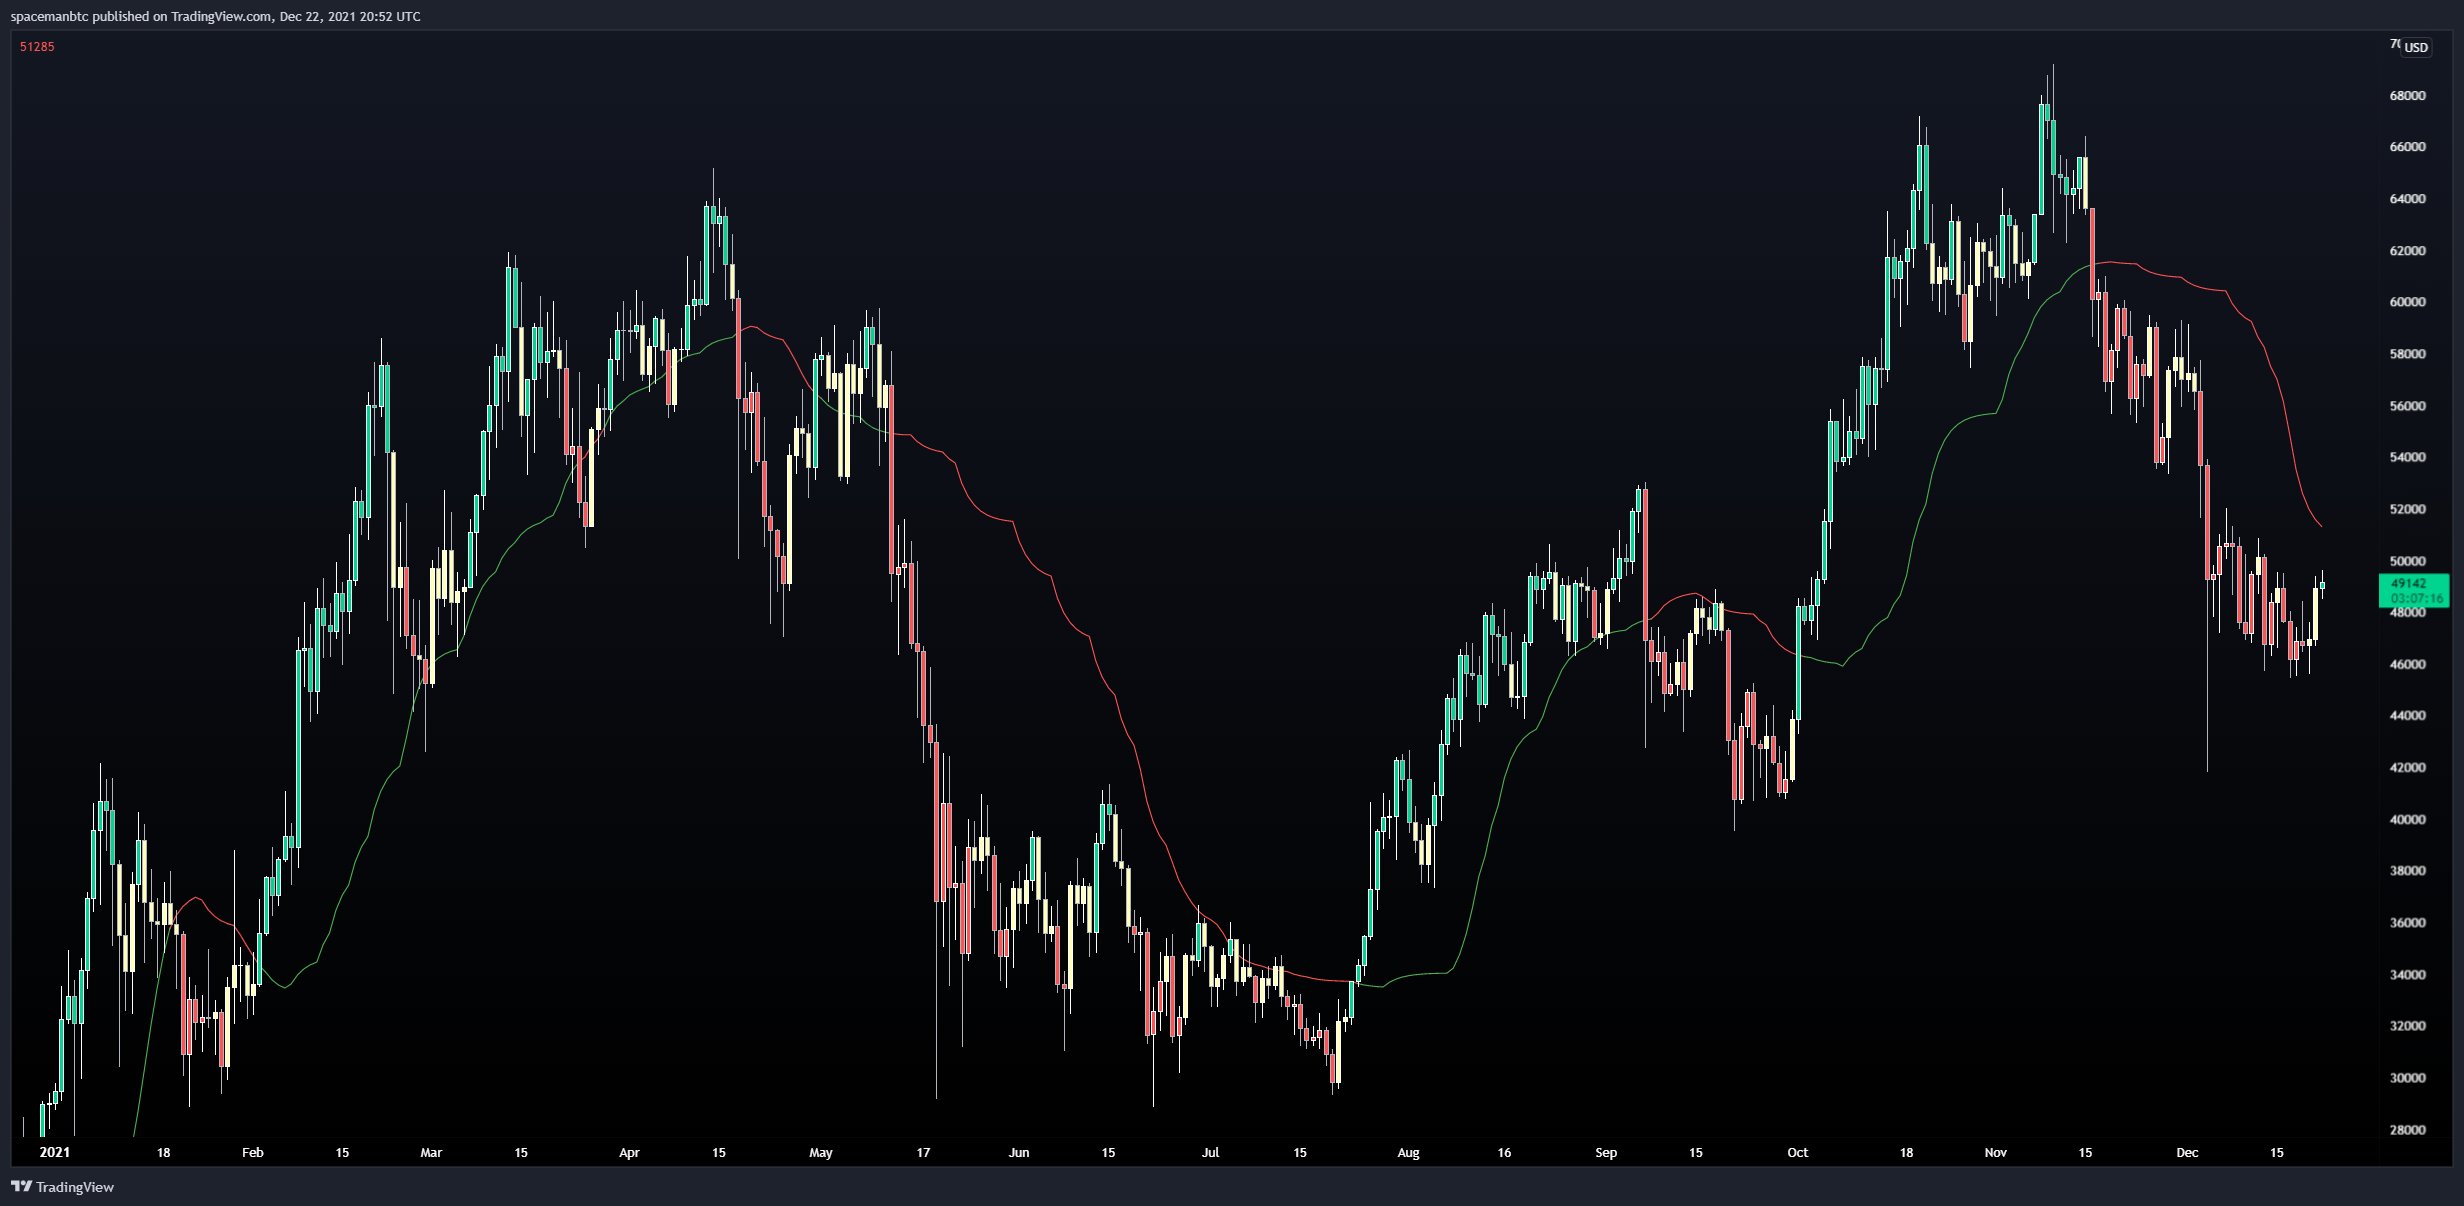Click the 40000 price scale label
2464x1206 pixels.
2407,819
